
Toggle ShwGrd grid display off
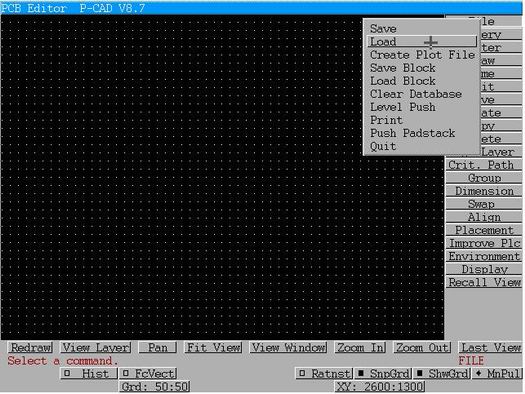click(442, 373)
